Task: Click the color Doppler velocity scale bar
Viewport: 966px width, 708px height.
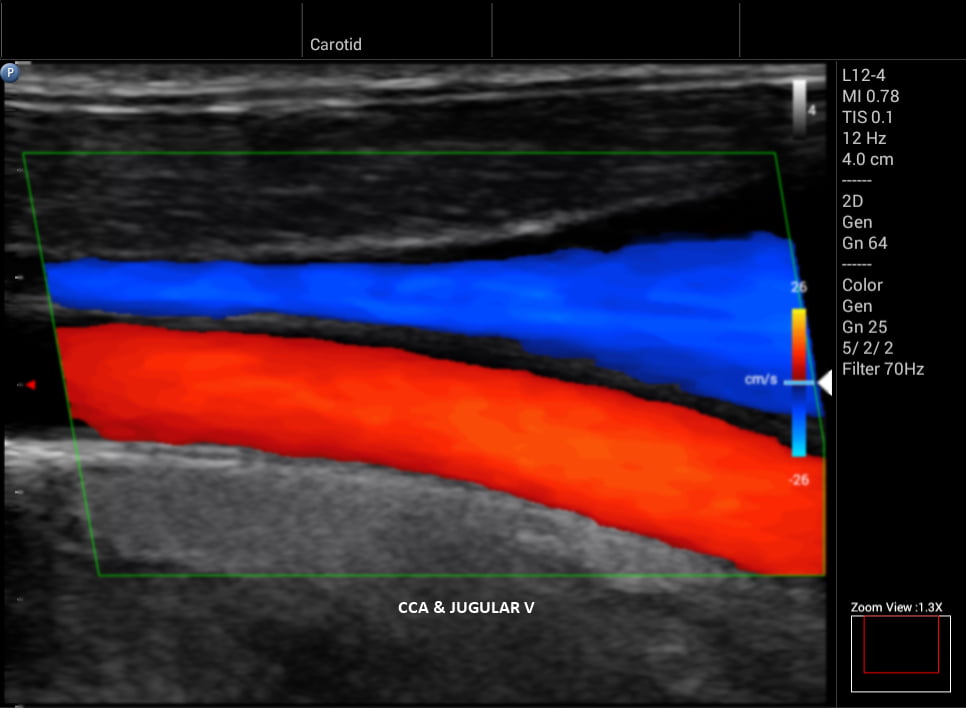Action: pyautogui.click(x=799, y=383)
